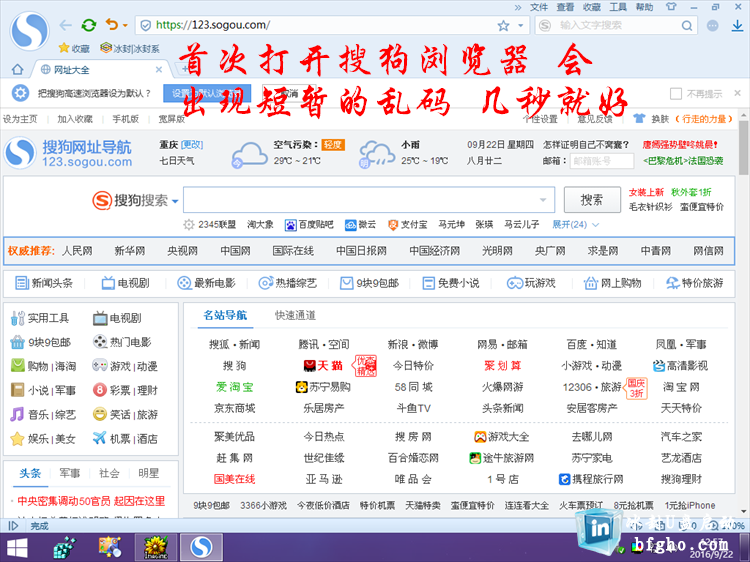Click 热播综艺 icon

265,283
